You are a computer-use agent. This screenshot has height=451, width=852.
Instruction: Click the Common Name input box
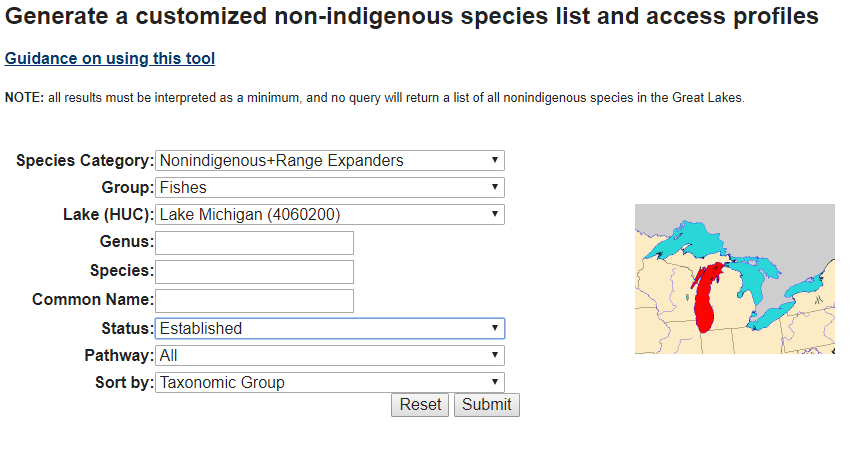(x=255, y=300)
